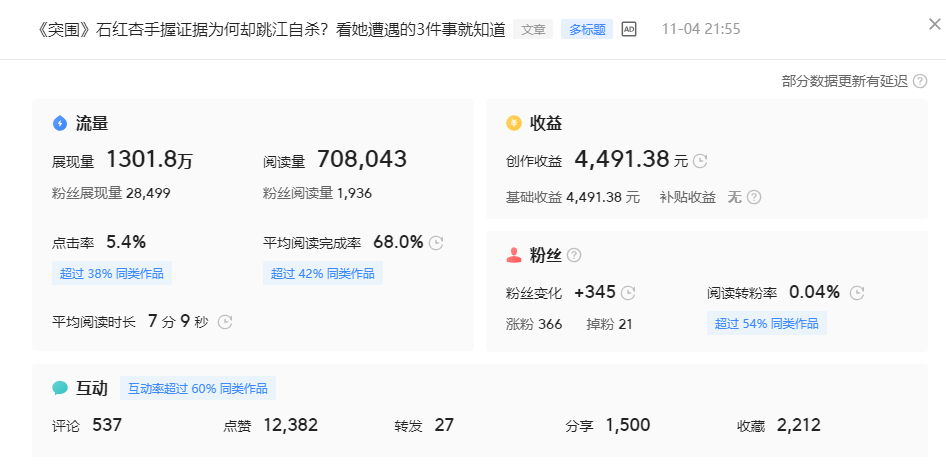Click the 收益 section heading

click(546, 124)
